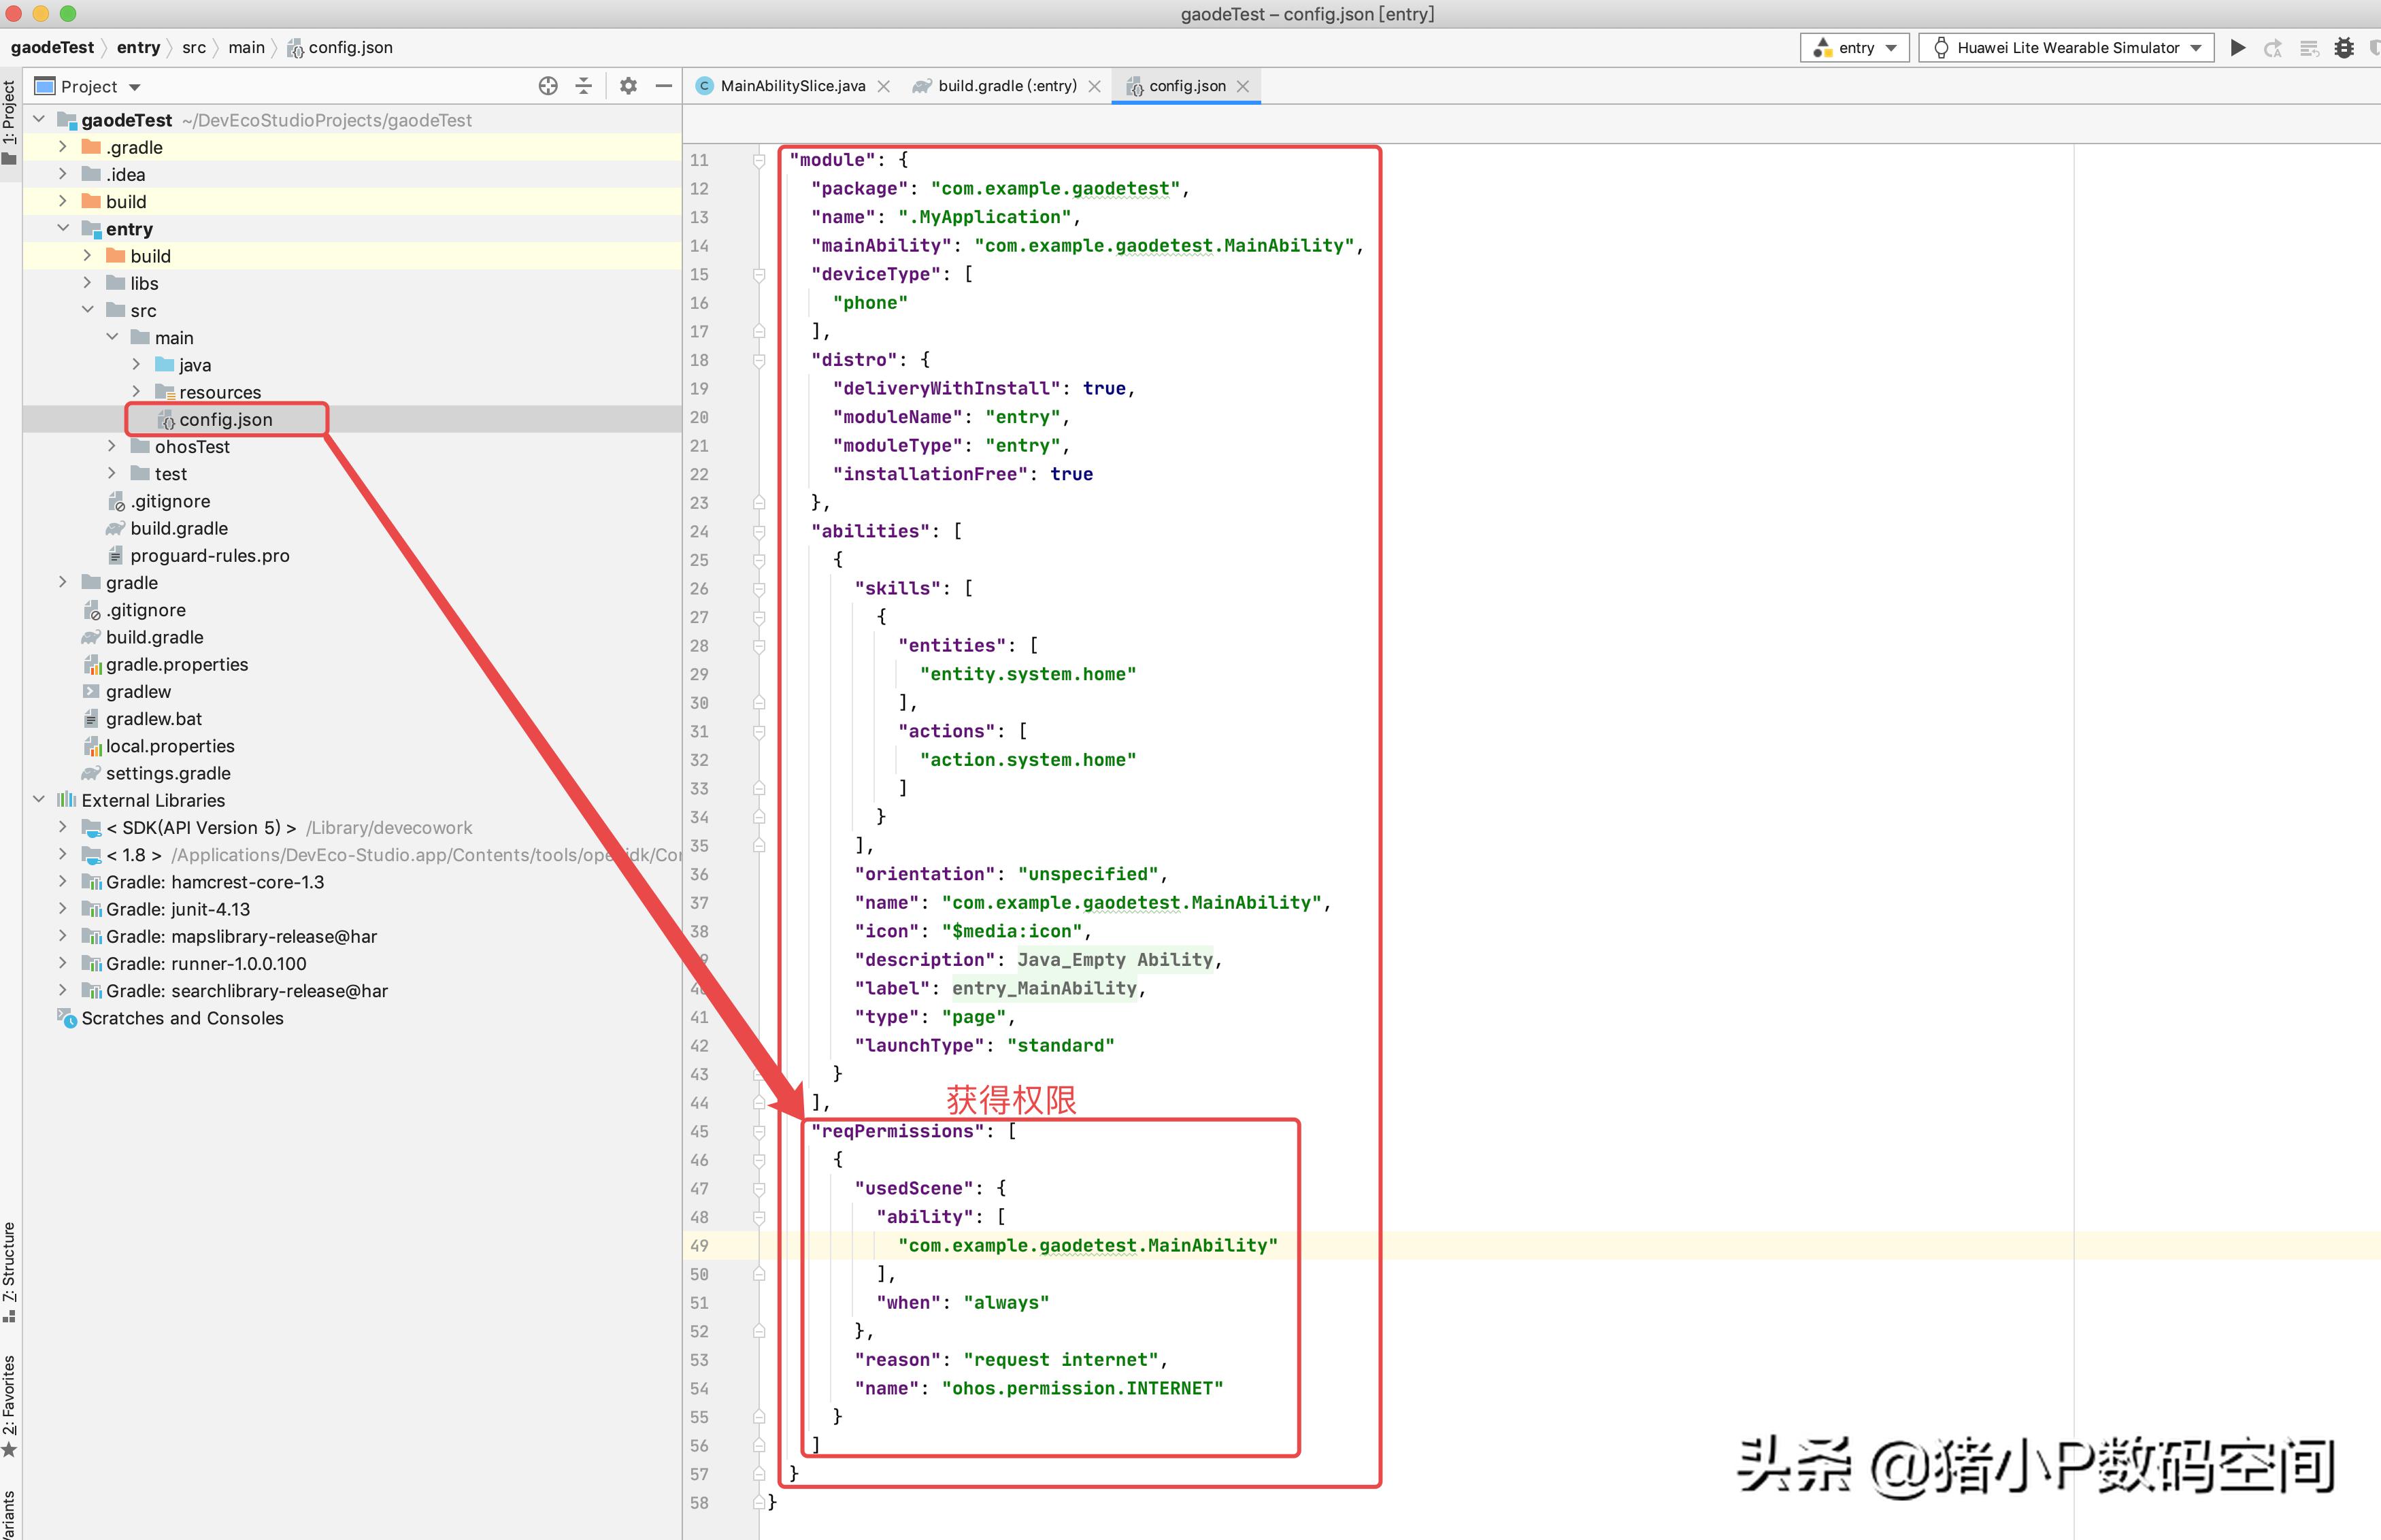The height and width of the screenshot is (1540, 2381).
Task: Open the entry run configuration dropdown
Action: coord(1855,48)
